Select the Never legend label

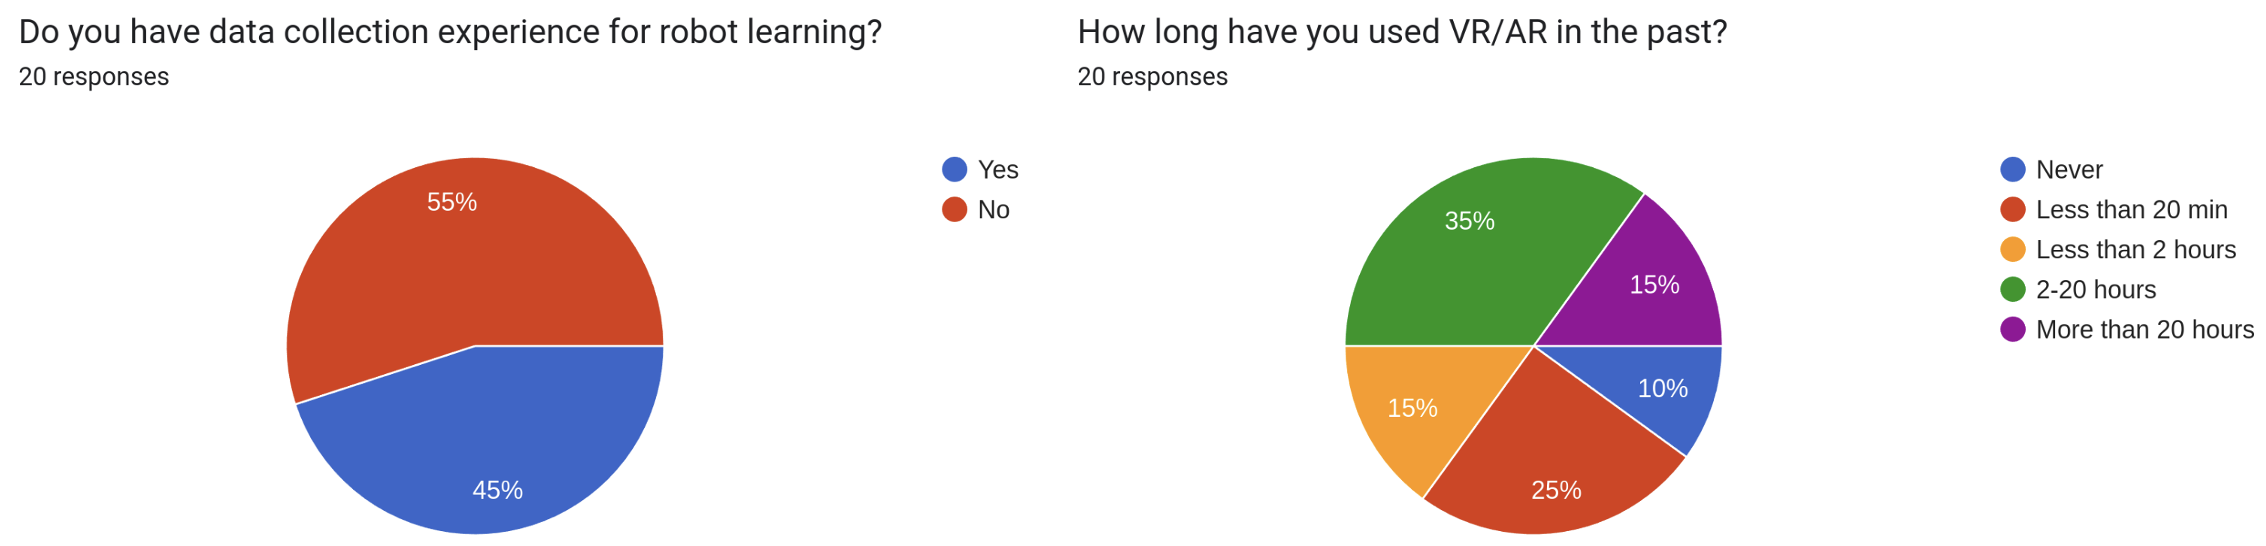tap(2069, 170)
